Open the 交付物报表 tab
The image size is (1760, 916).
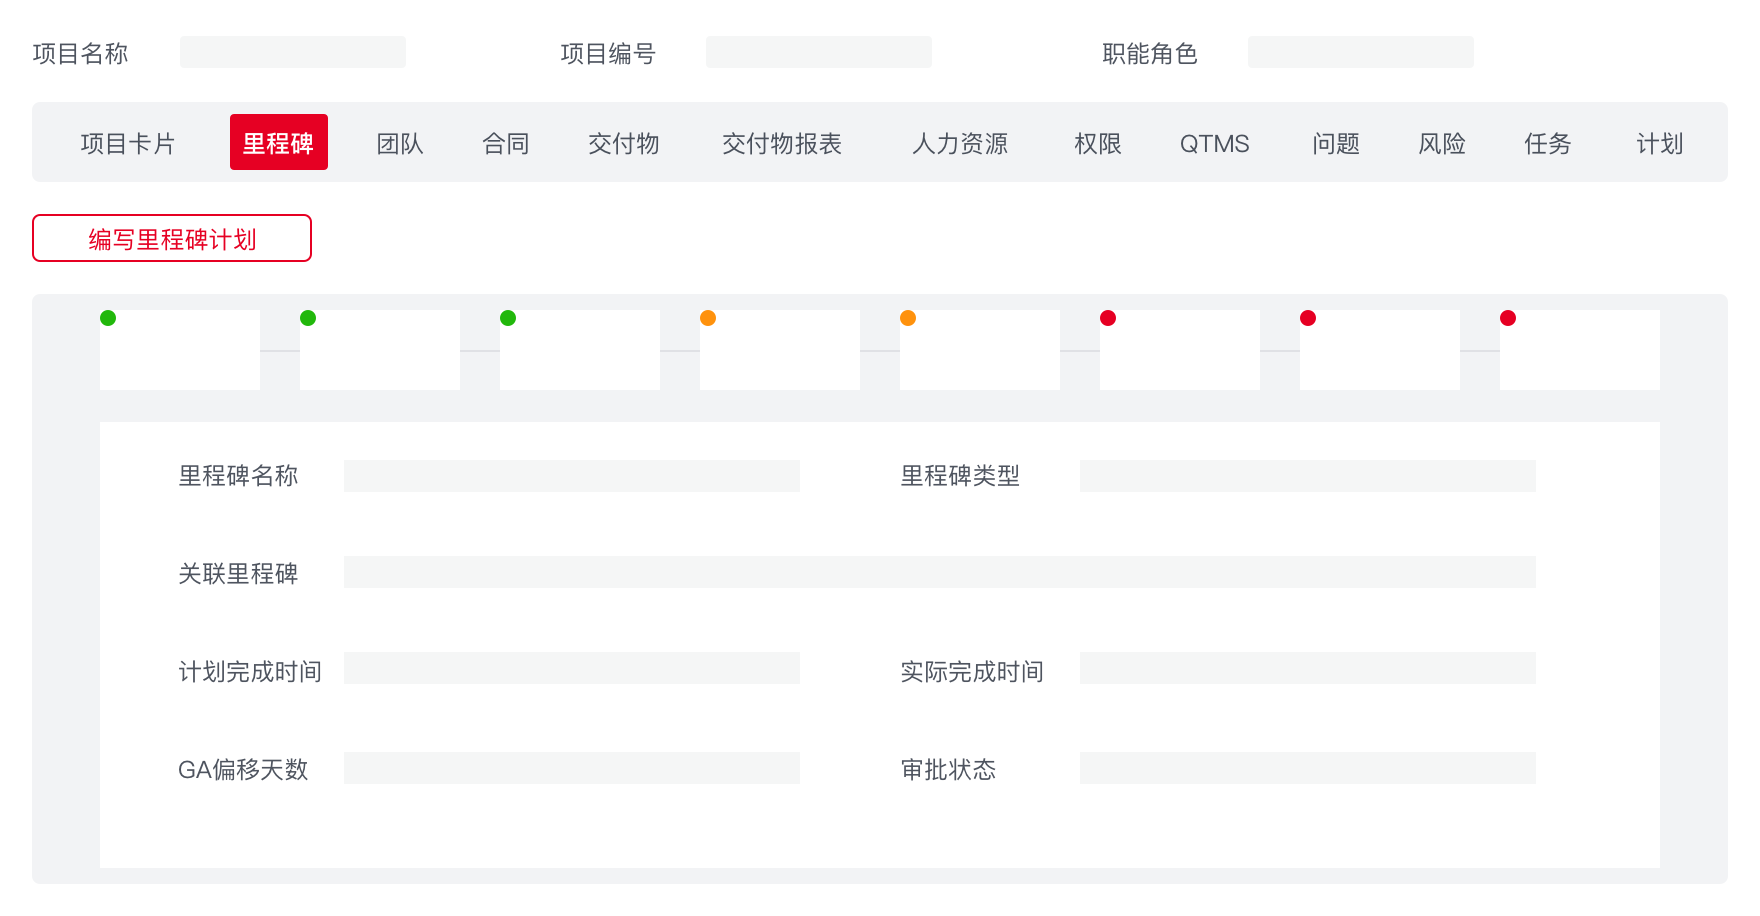(x=782, y=143)
